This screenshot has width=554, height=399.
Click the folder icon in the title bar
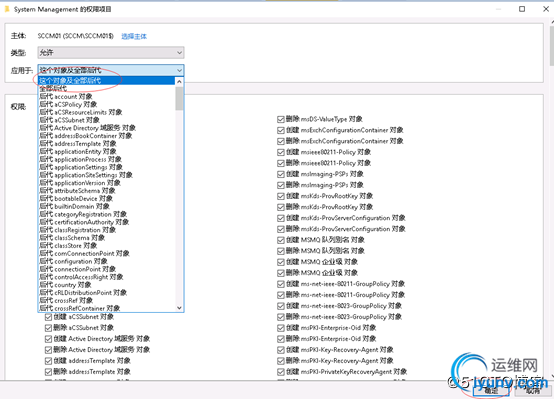tap(7, 9)
